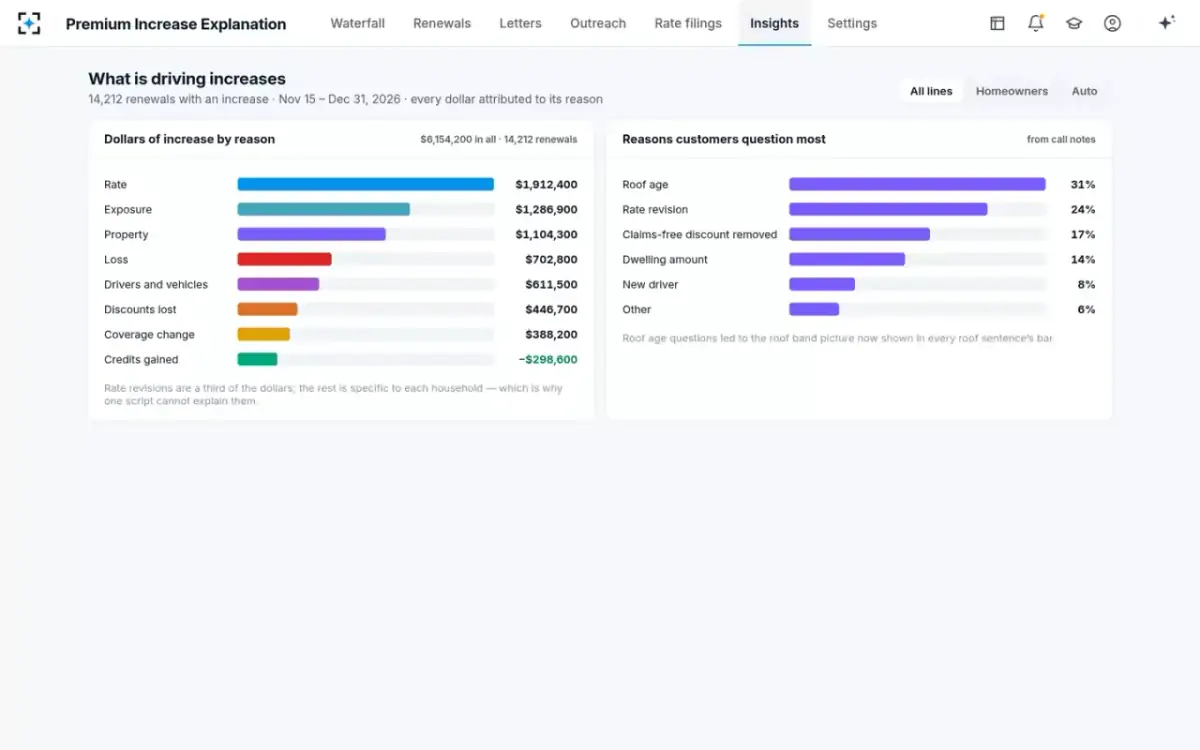The height and width of the screenshot is (750, 1200).
Task: Filter by Homeowners line
Action: click(x=1012, y=91)
